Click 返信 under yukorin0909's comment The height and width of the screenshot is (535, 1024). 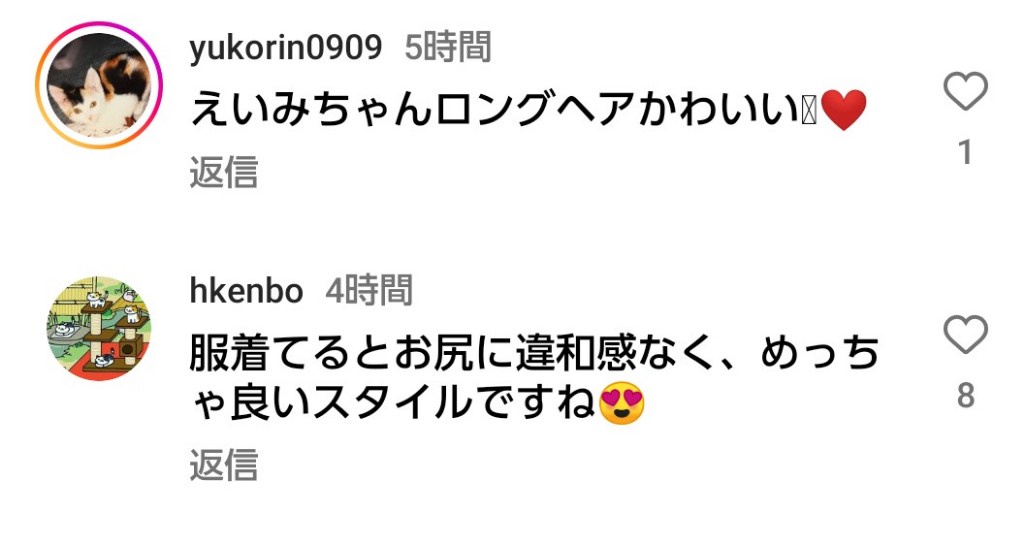tap(224, 172)
